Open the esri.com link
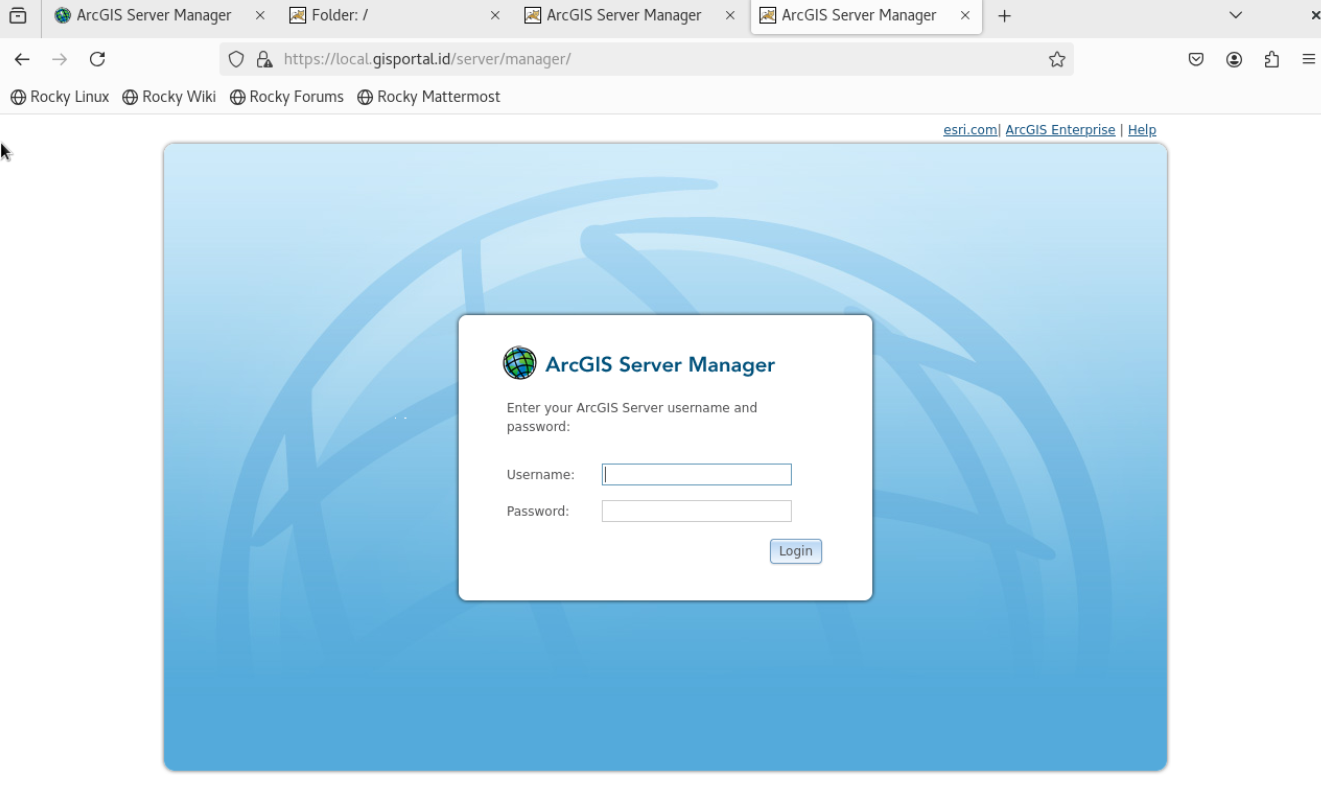This screenshot has height=786, width=1321. [970, 130]
